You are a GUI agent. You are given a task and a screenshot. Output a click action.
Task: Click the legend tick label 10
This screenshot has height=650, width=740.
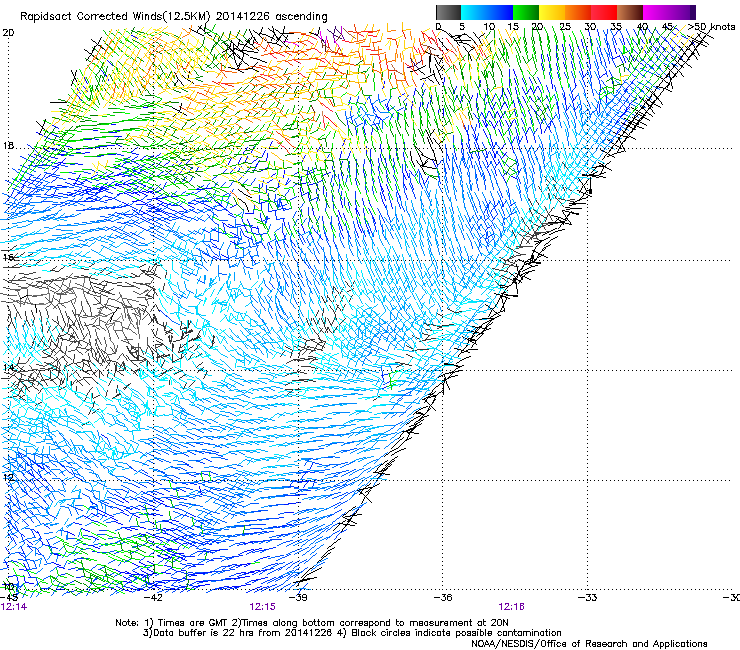click(489, 27)
